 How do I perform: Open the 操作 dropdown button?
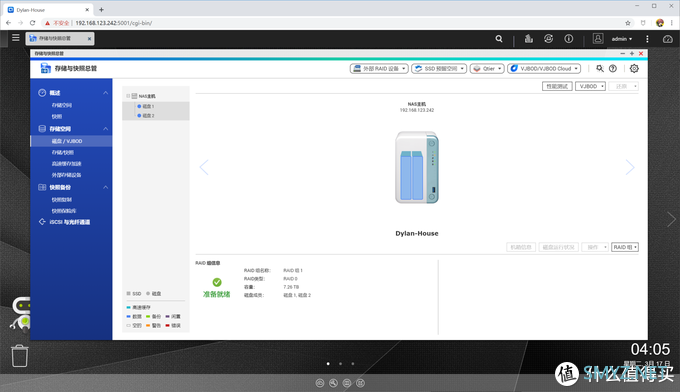tap(595, 247)
